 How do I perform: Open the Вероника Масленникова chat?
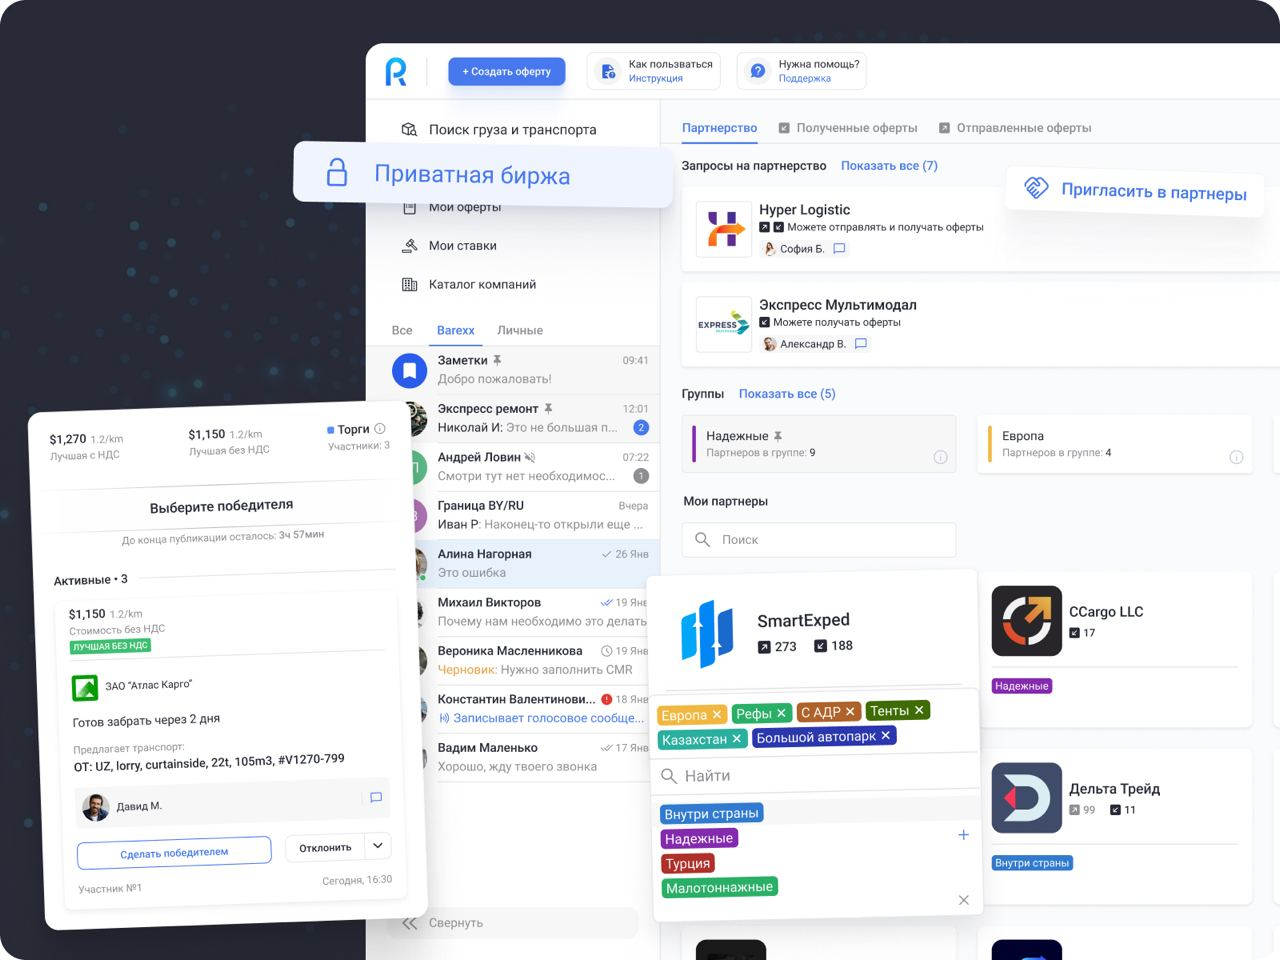pyautogui.click(x=535, y=660)
